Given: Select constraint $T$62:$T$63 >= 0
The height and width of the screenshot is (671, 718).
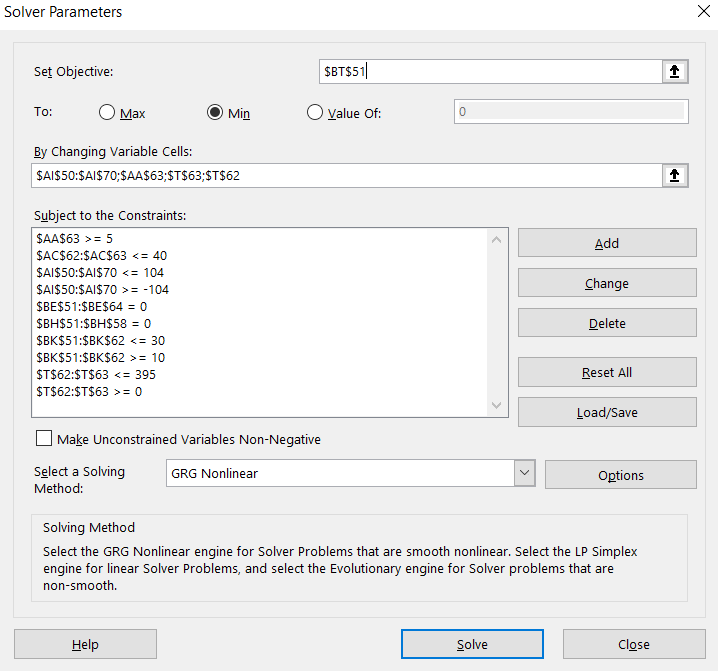Looking at the screenshot, I should click(x=89, y=391).
